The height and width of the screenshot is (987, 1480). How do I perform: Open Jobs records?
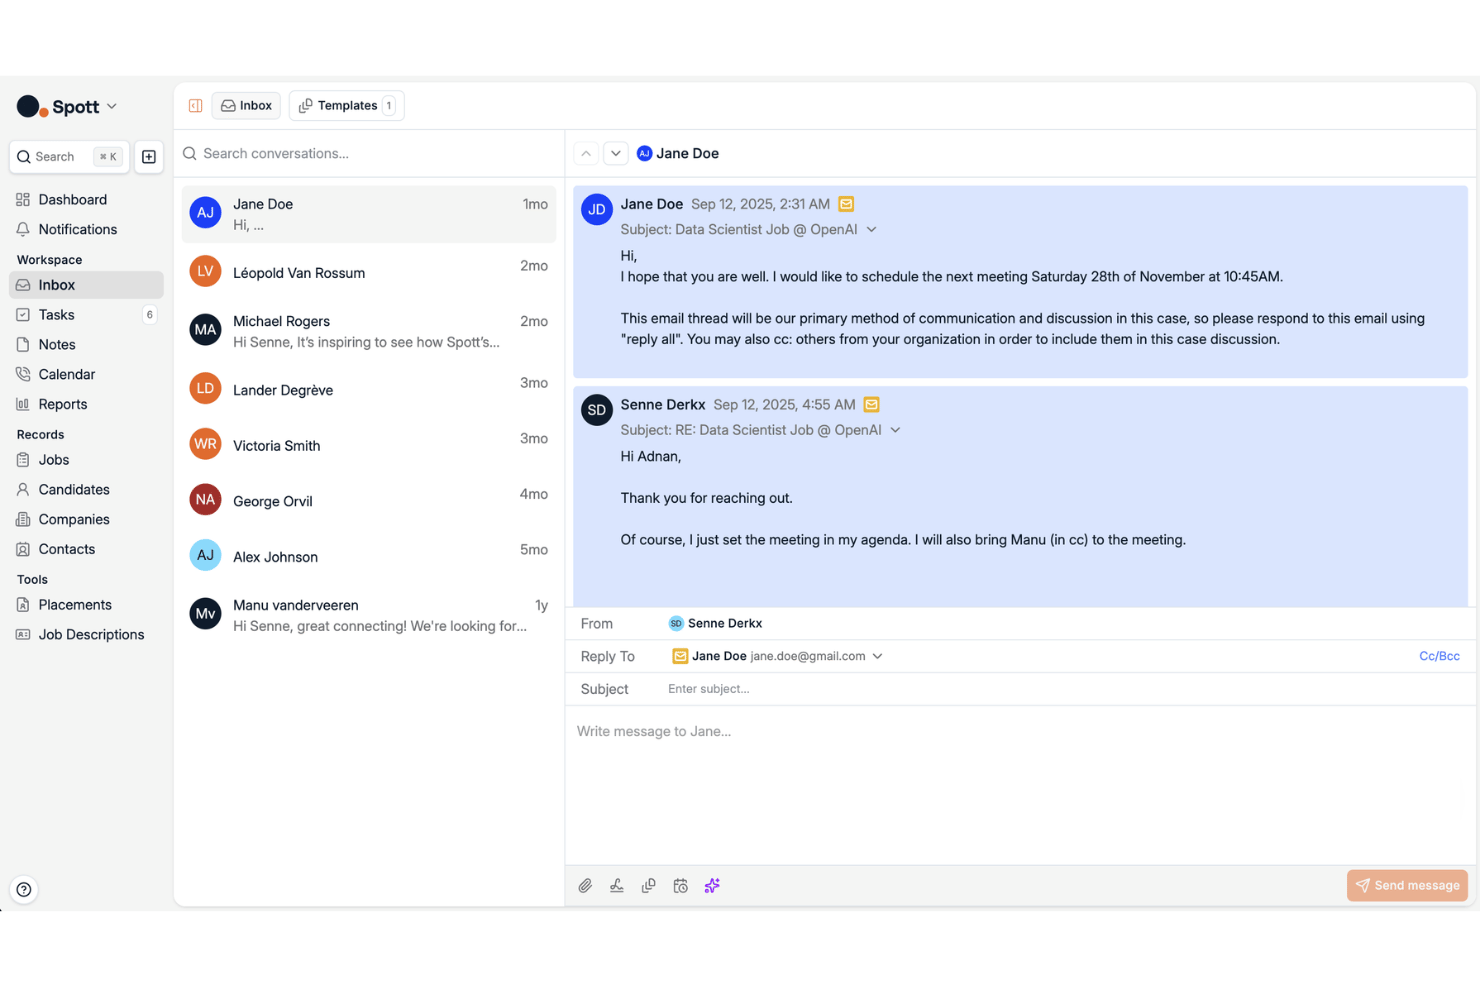(x=86, y=460)
